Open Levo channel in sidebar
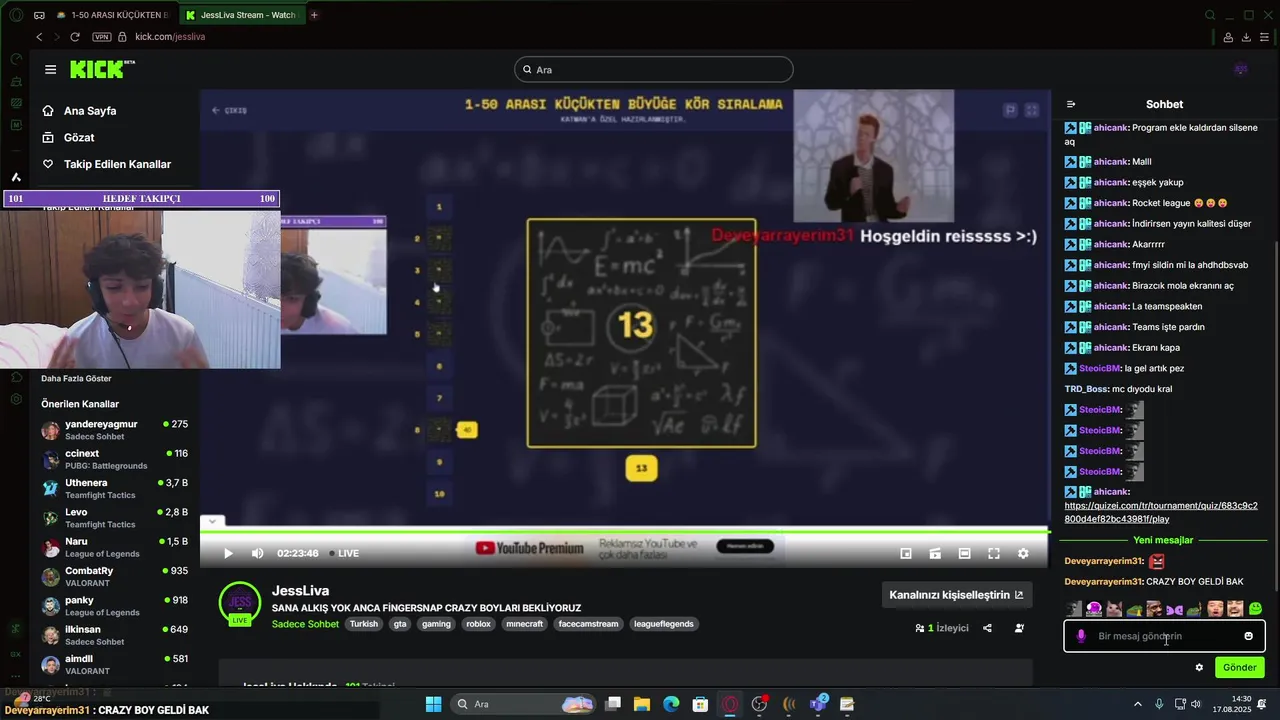1280x720 pixels. pyautogui.click(x=114, y=518)
